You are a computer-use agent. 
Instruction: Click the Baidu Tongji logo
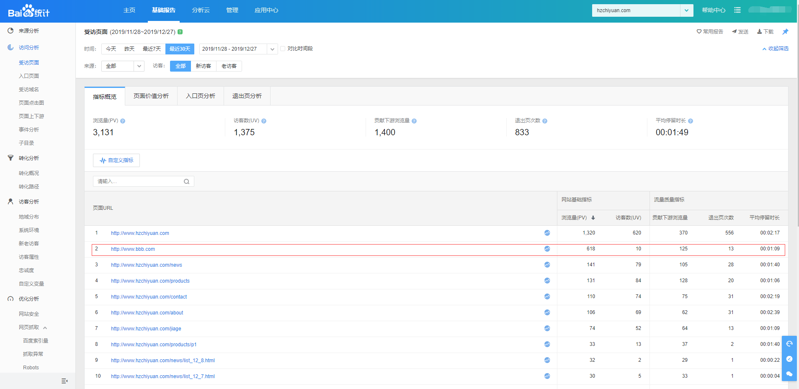[29, 10]
